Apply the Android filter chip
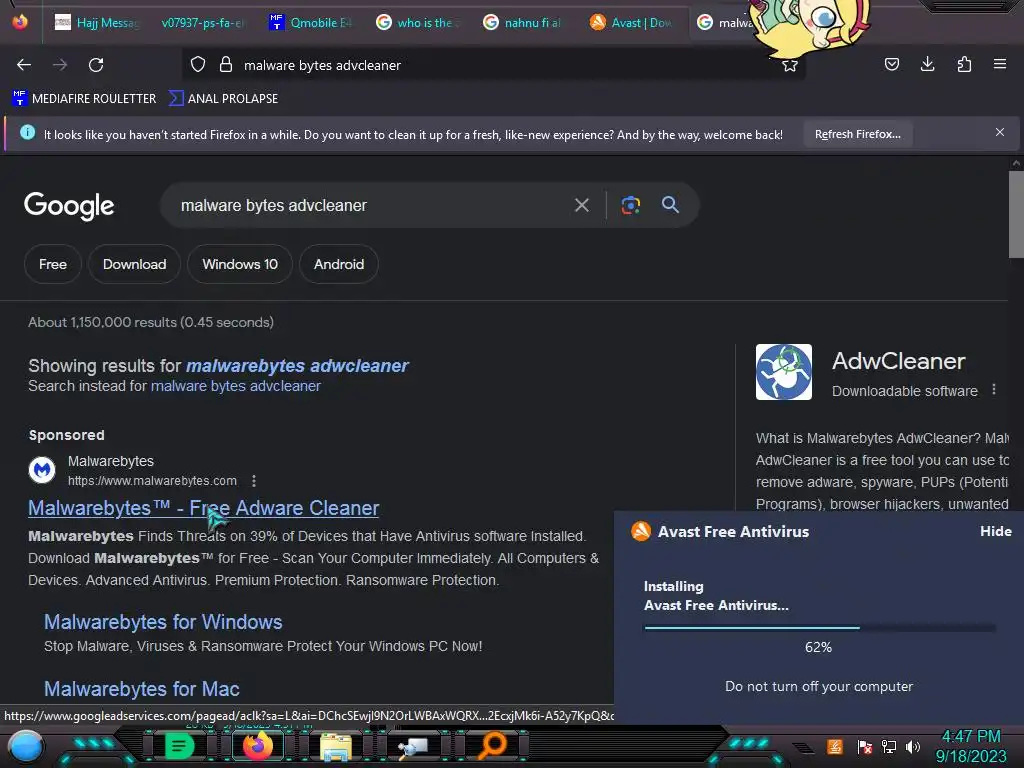 [339, 264]
